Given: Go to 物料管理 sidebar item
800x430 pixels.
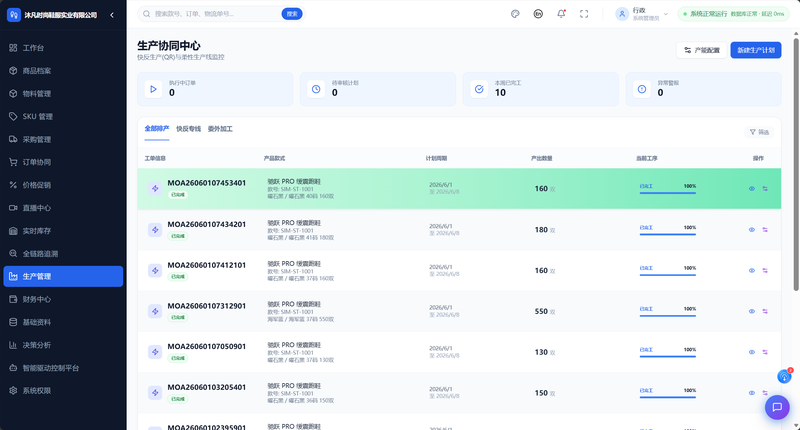Looking at the screenshot, I should click(63, 94).
